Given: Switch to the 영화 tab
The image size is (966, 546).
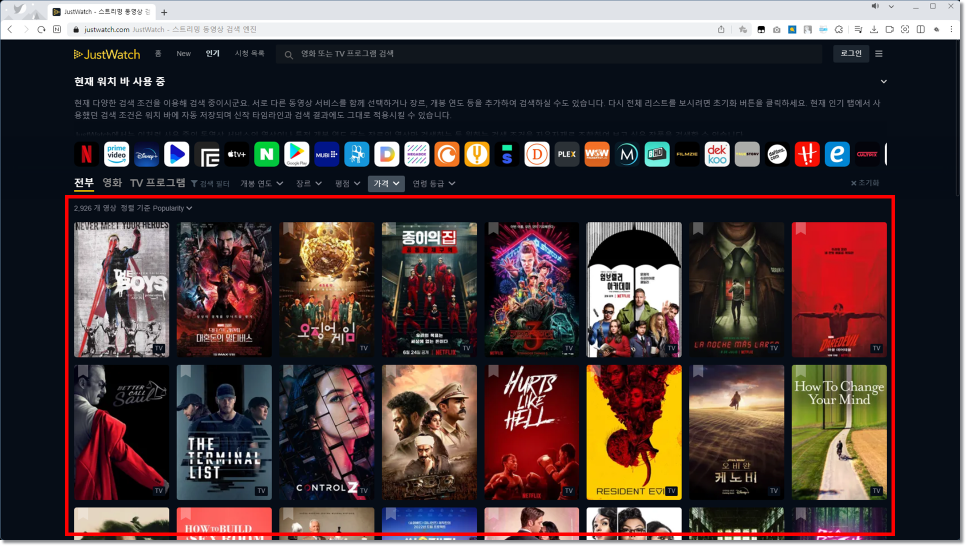Looking at the screenshot, I should [112, 183].
